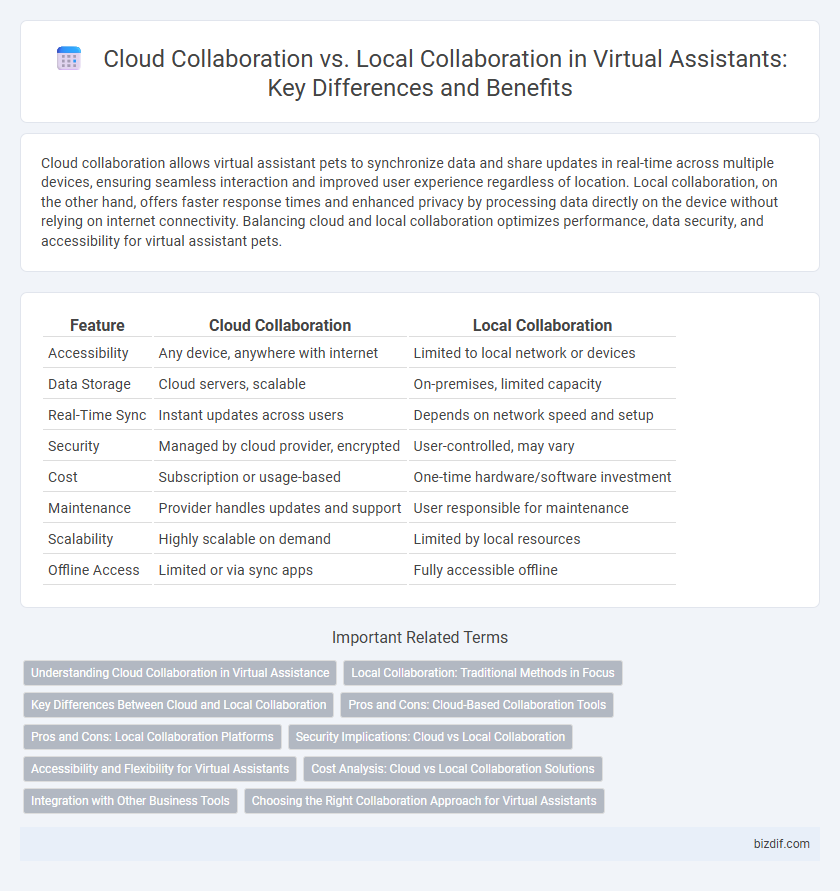Click 'Provider handles updates and support' cell
This screenshot has height=891, width=840.
click(280, 508)
